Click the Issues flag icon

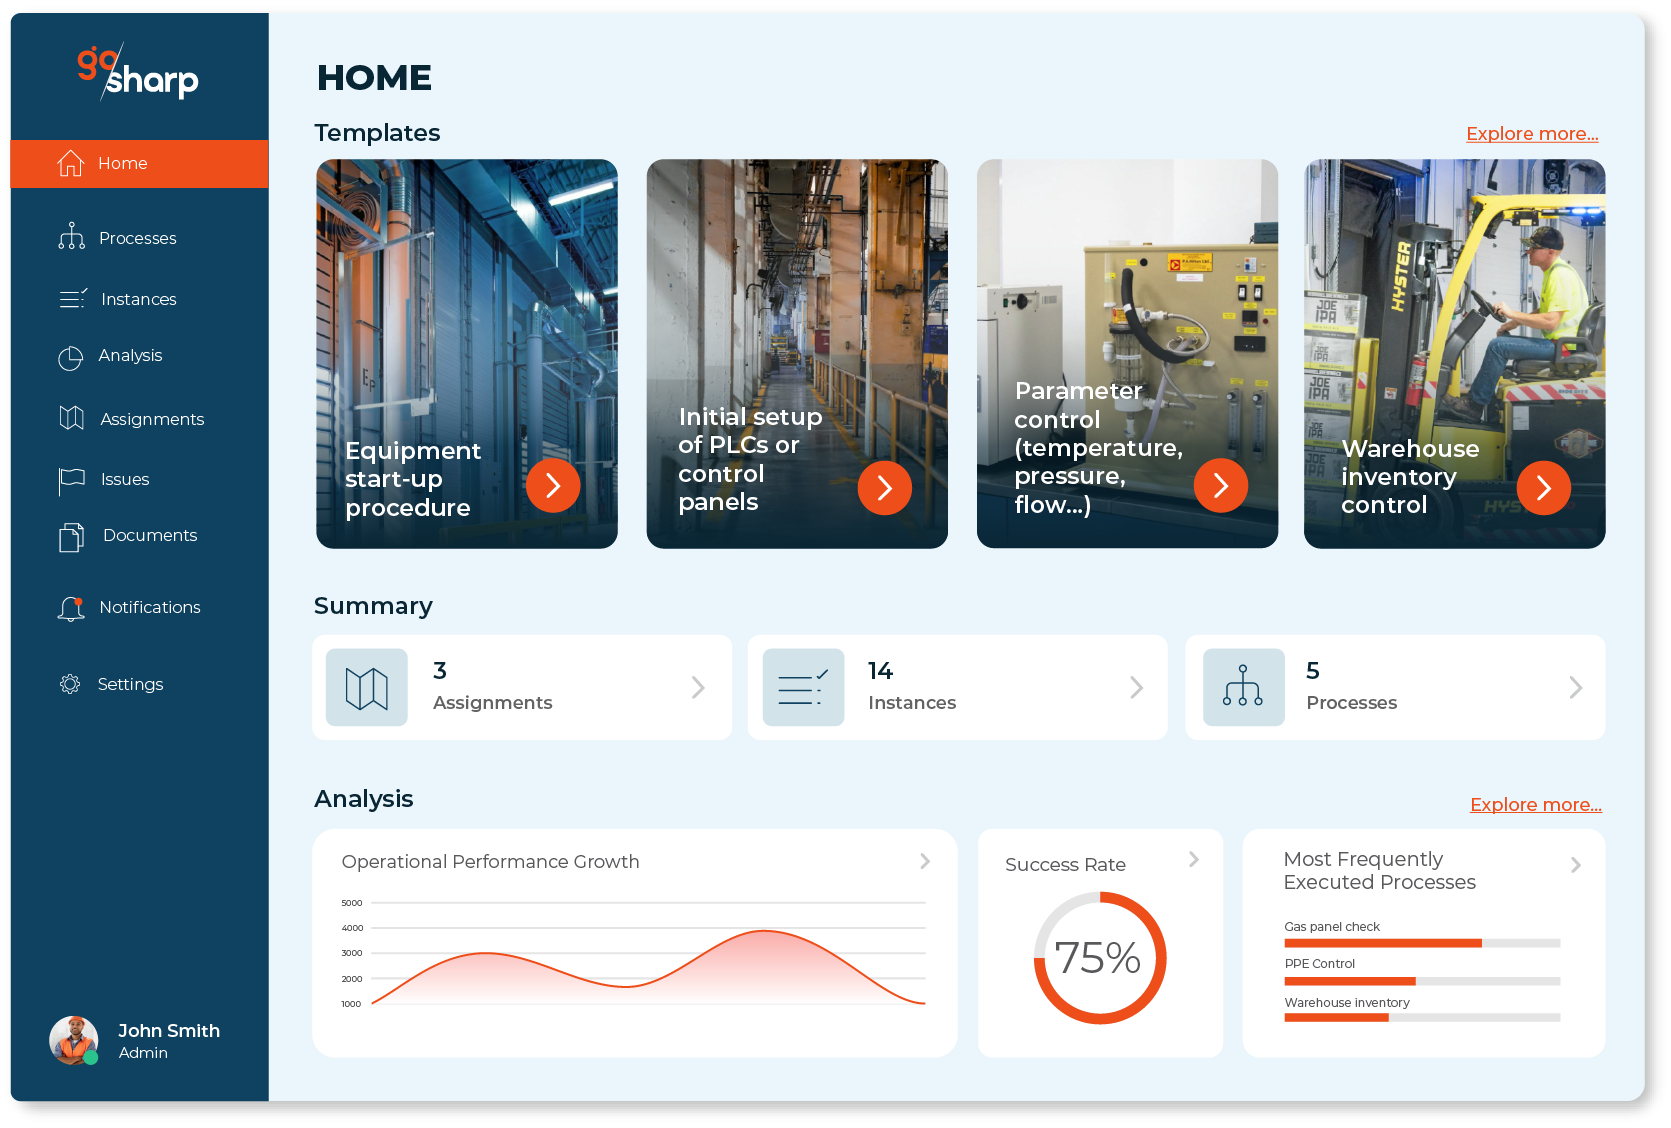pos(71,480)
